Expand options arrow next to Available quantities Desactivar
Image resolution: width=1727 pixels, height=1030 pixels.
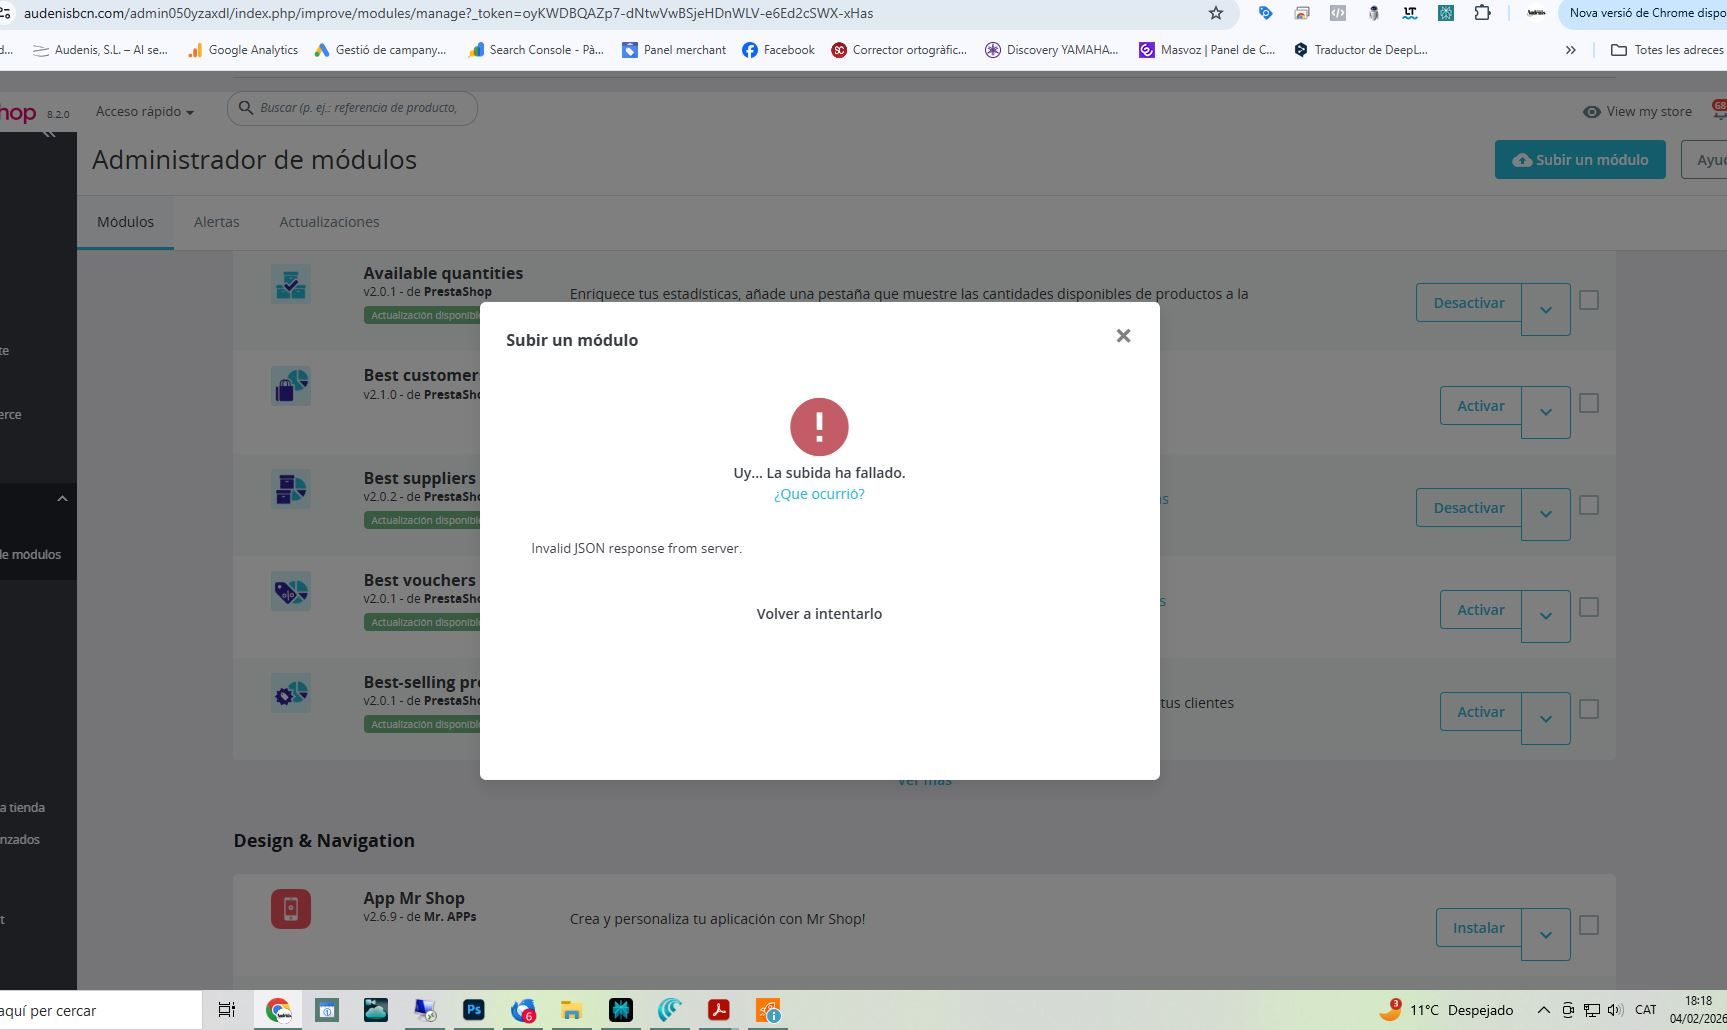point(1545,310)
